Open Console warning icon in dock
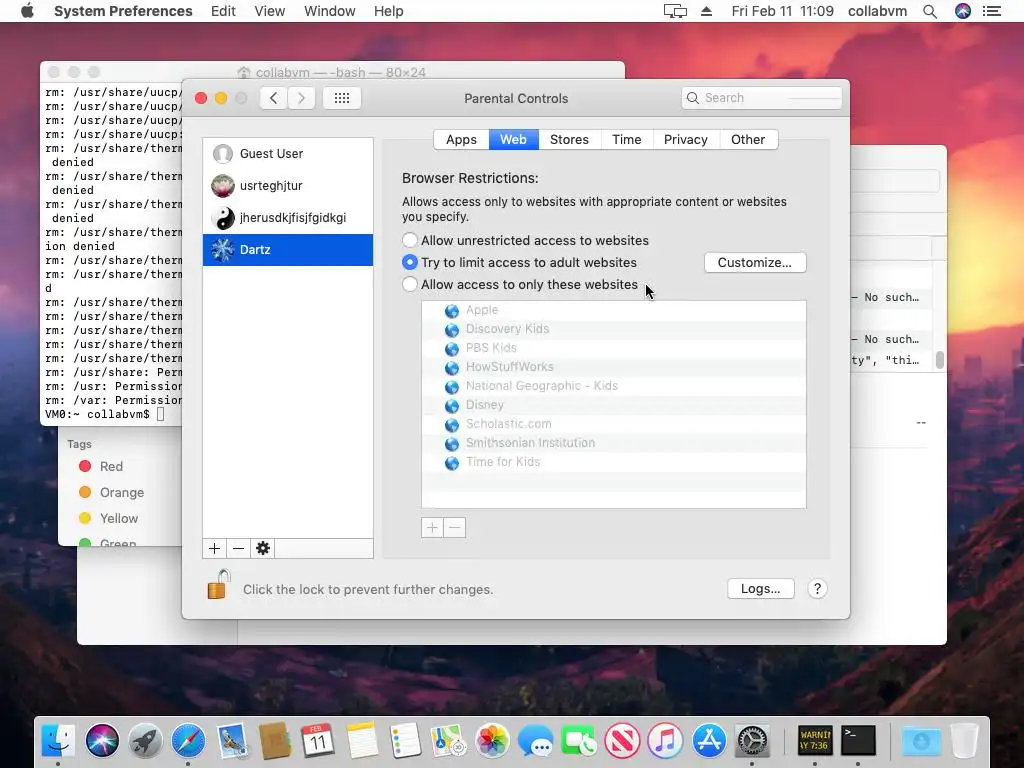This screenshot has width=1024, height=768. (815, 741)
